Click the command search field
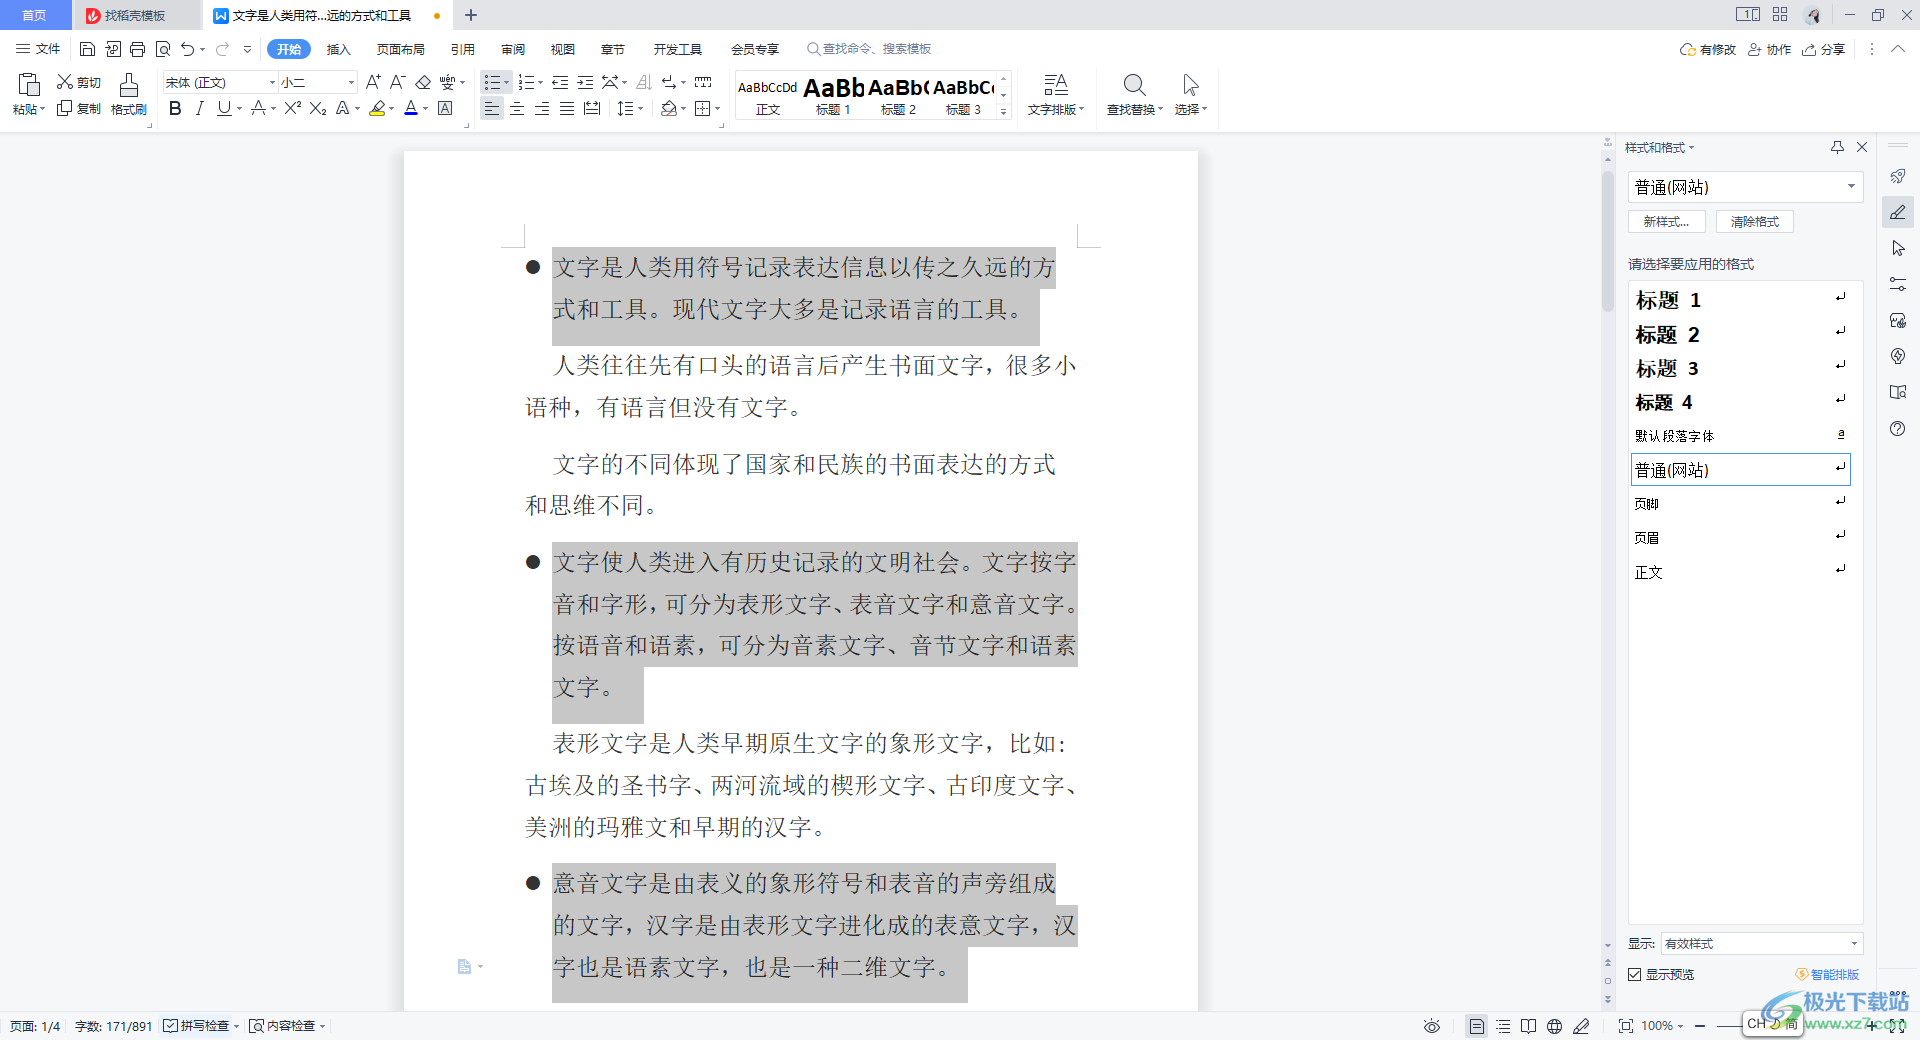The height and width of the screenshot is (1040, 1920). coord(870,49)
